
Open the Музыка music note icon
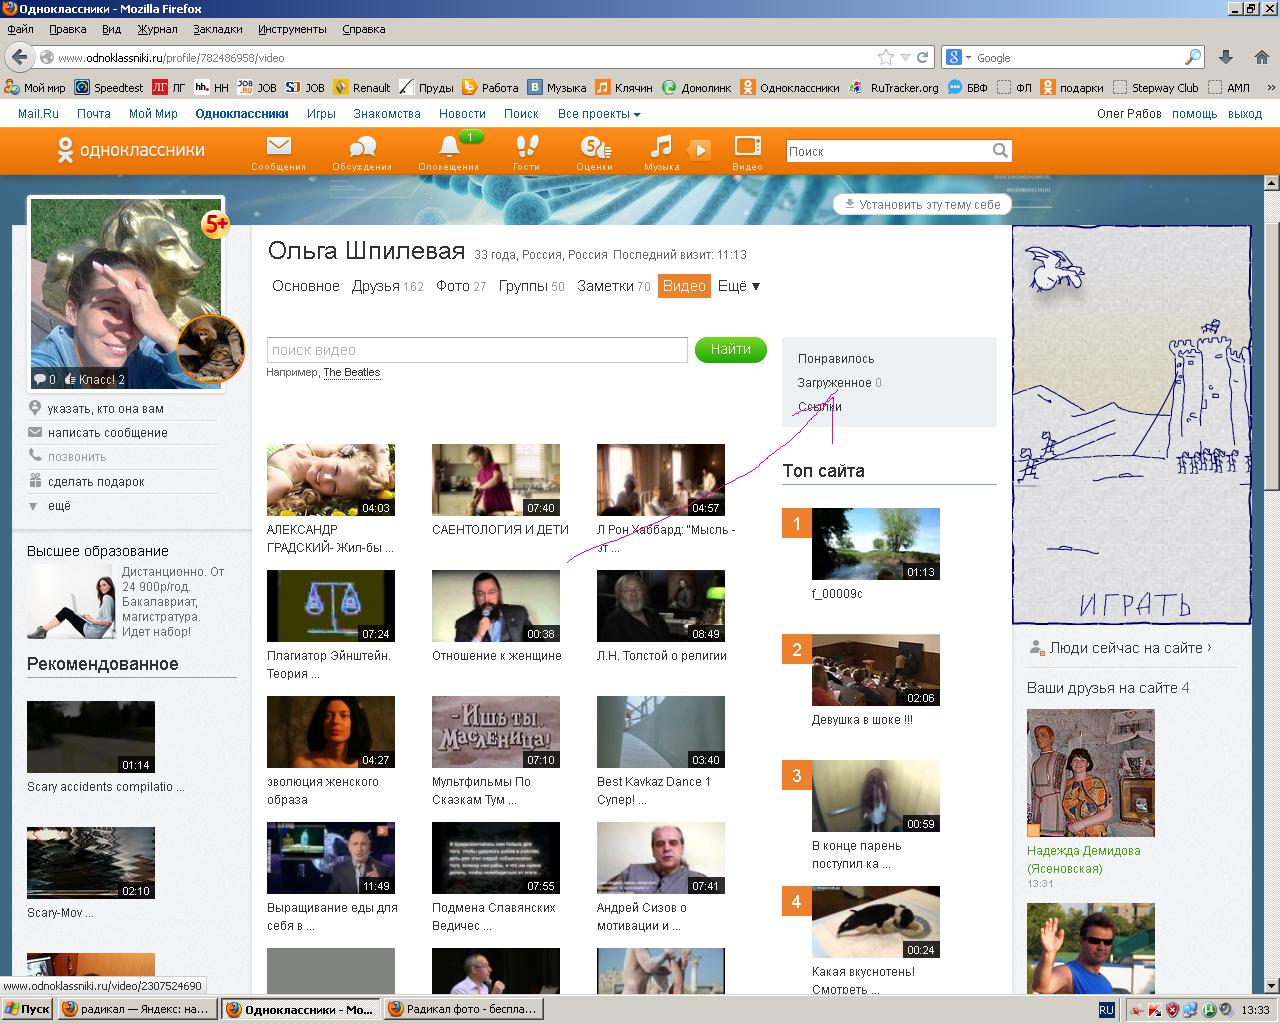pos(661,152)
